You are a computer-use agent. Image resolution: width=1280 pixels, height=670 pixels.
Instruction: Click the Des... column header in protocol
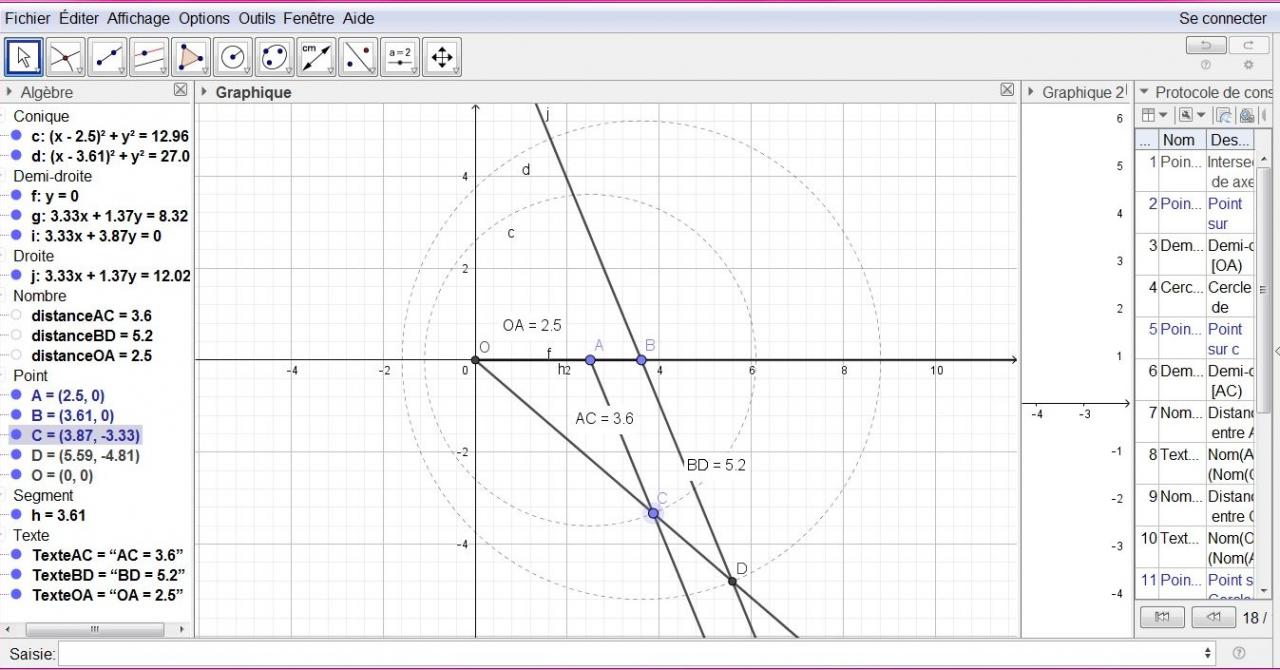tap(1230, 140)
